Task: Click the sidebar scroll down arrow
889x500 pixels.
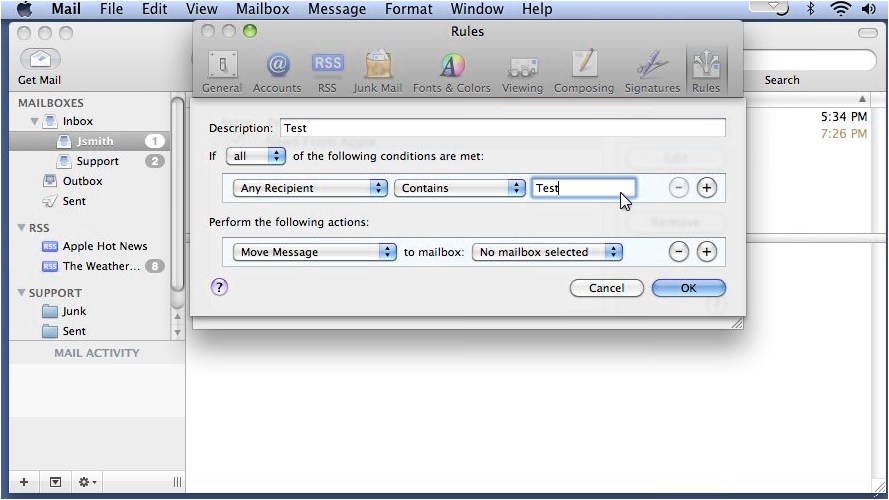Action: [x=177, y=333]
